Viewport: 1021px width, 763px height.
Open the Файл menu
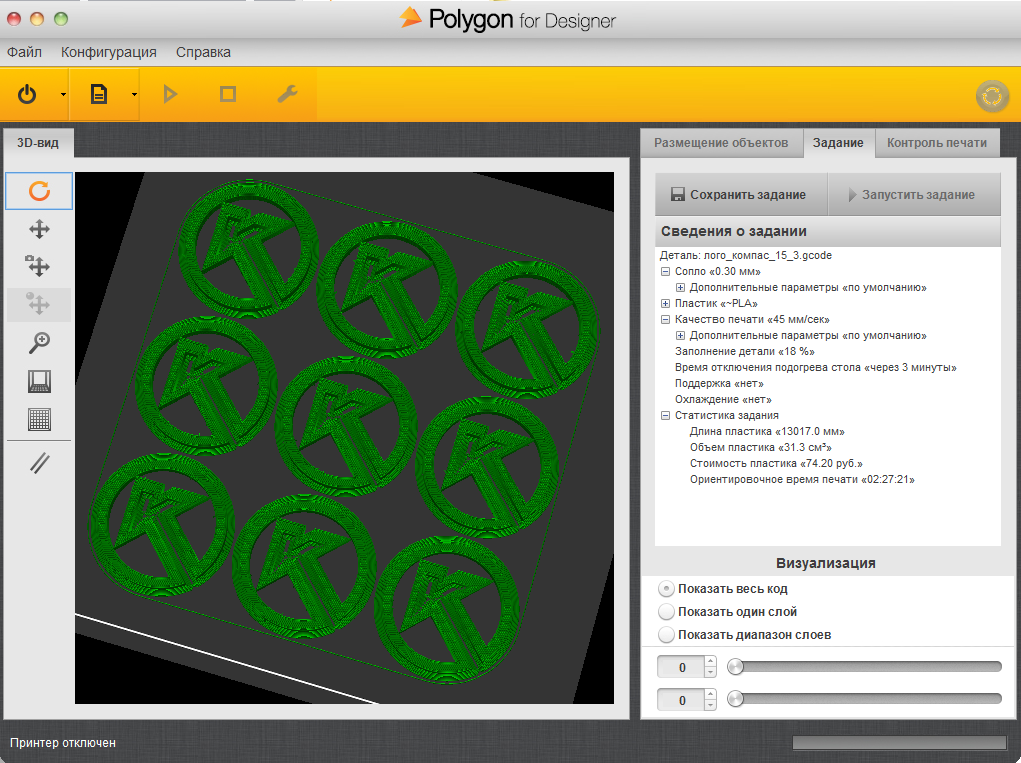[x=24, y=52]
